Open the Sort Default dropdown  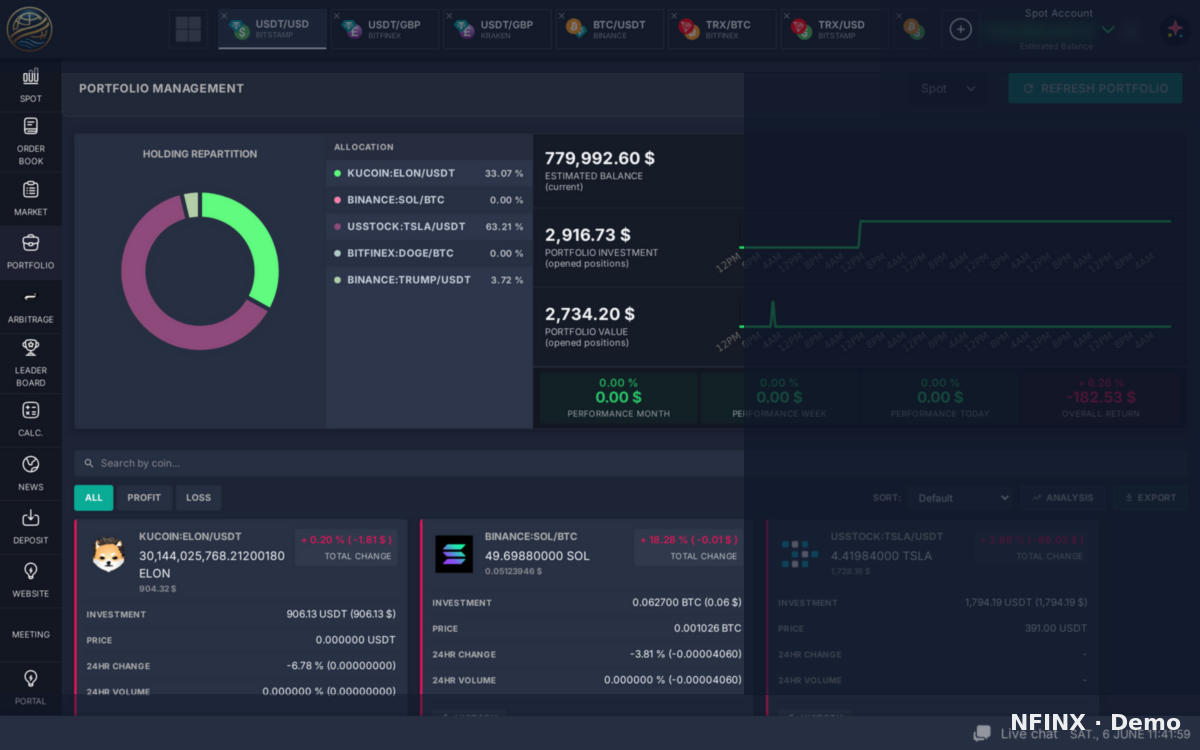click(x=961, y=497)
